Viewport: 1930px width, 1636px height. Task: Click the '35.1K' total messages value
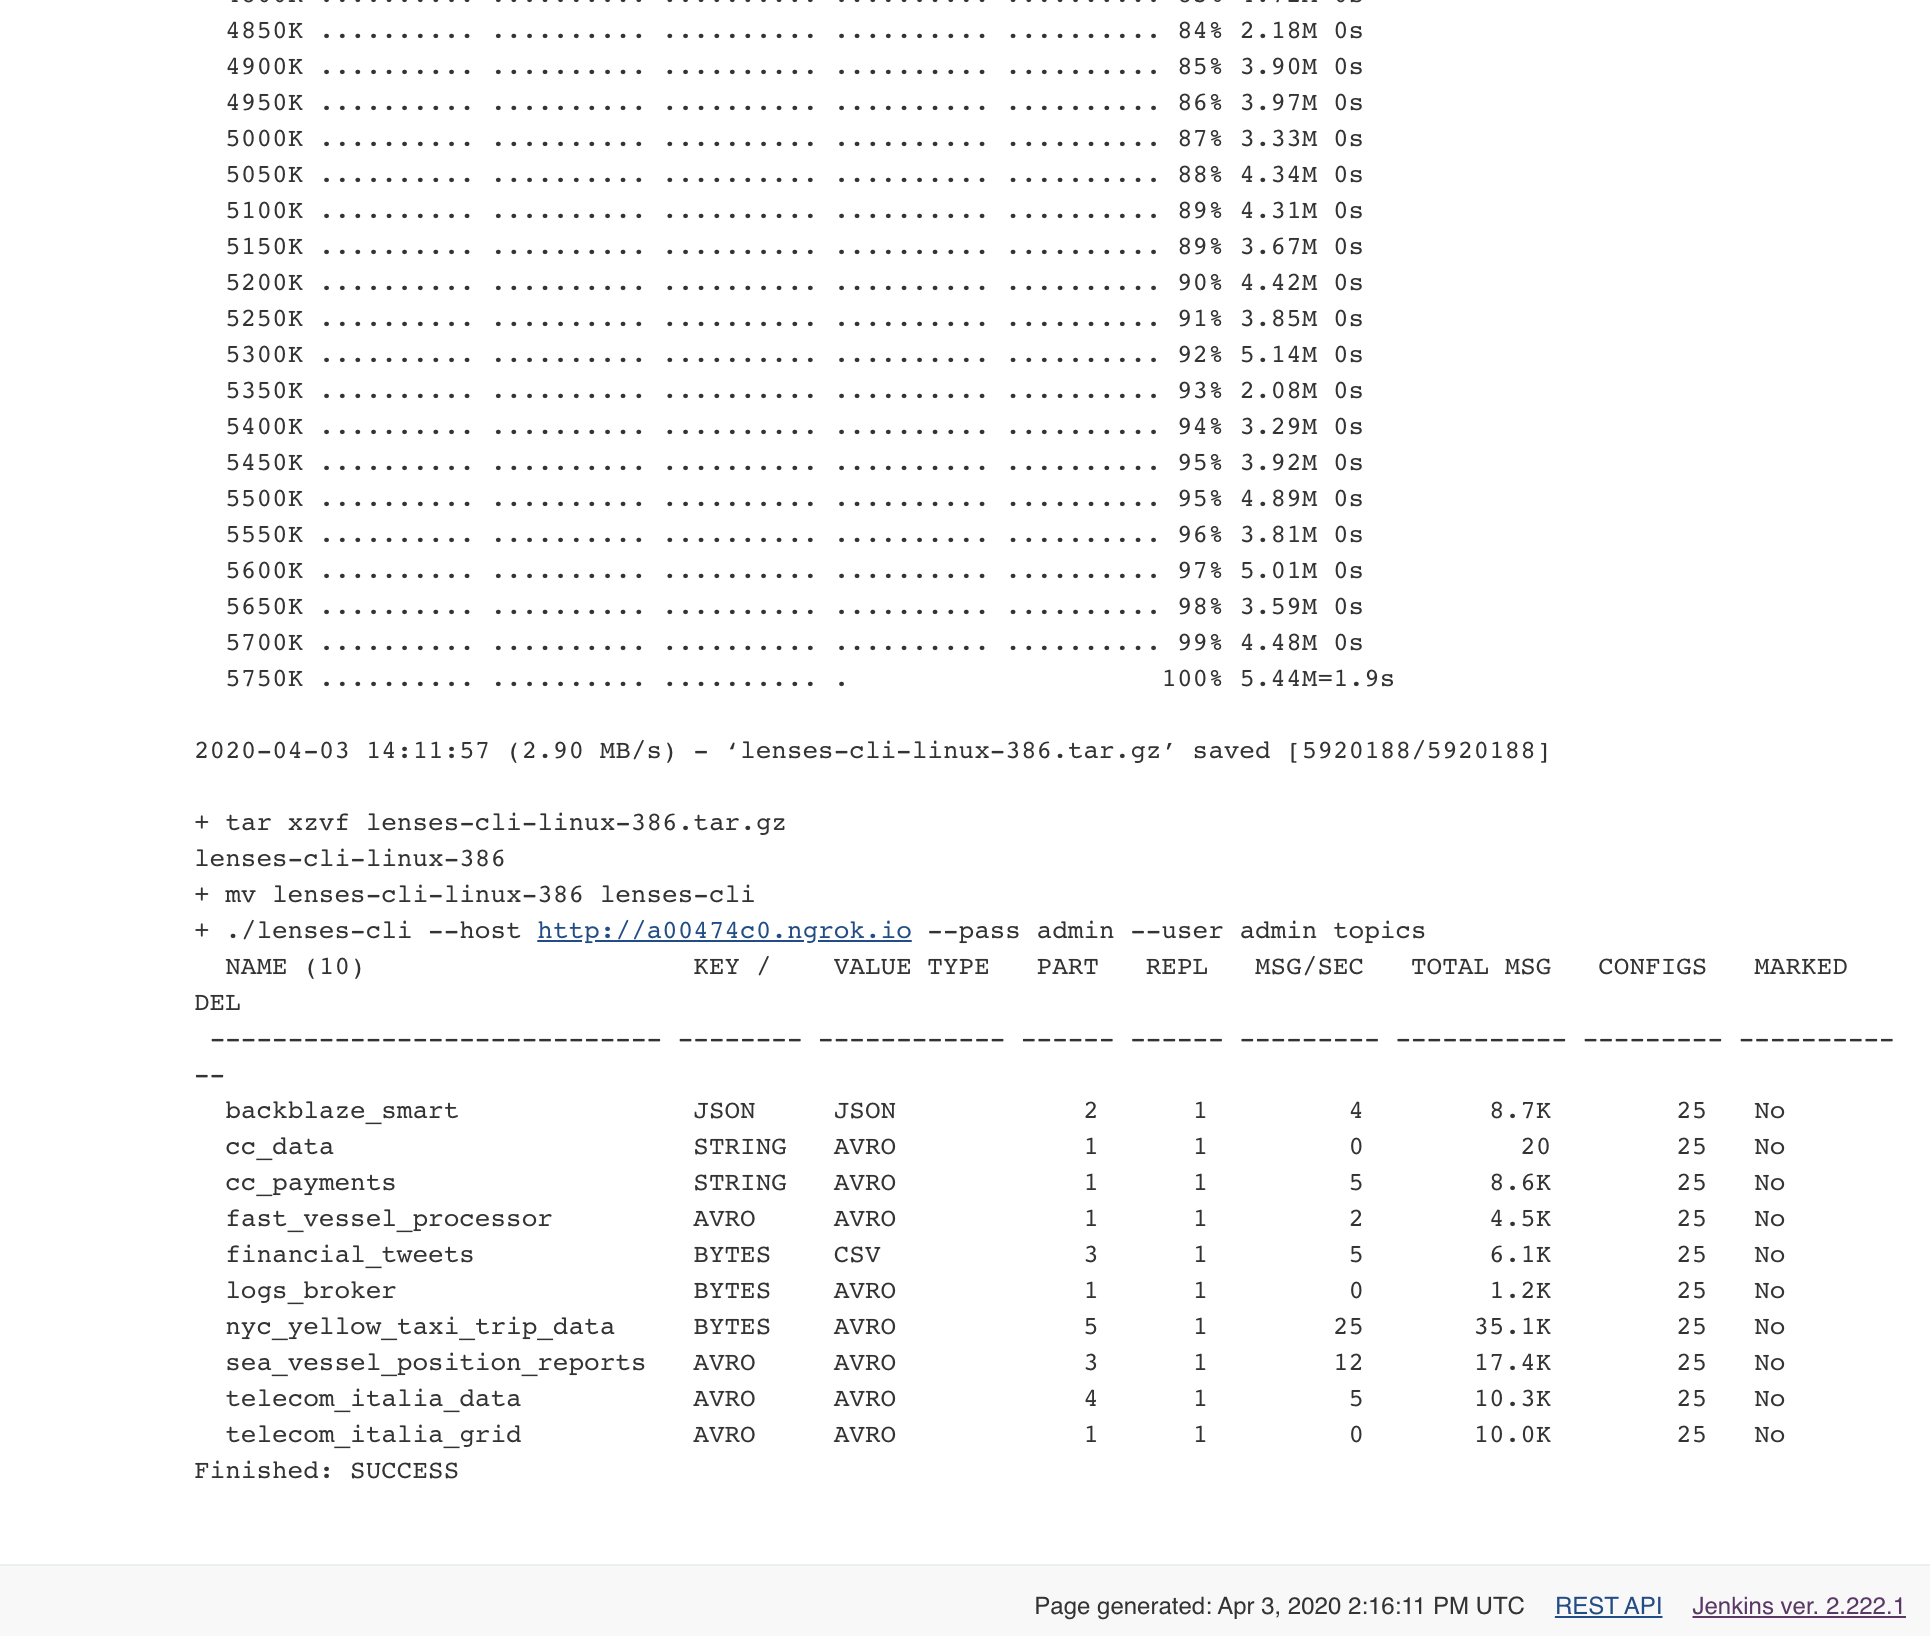(1512, 1327)
